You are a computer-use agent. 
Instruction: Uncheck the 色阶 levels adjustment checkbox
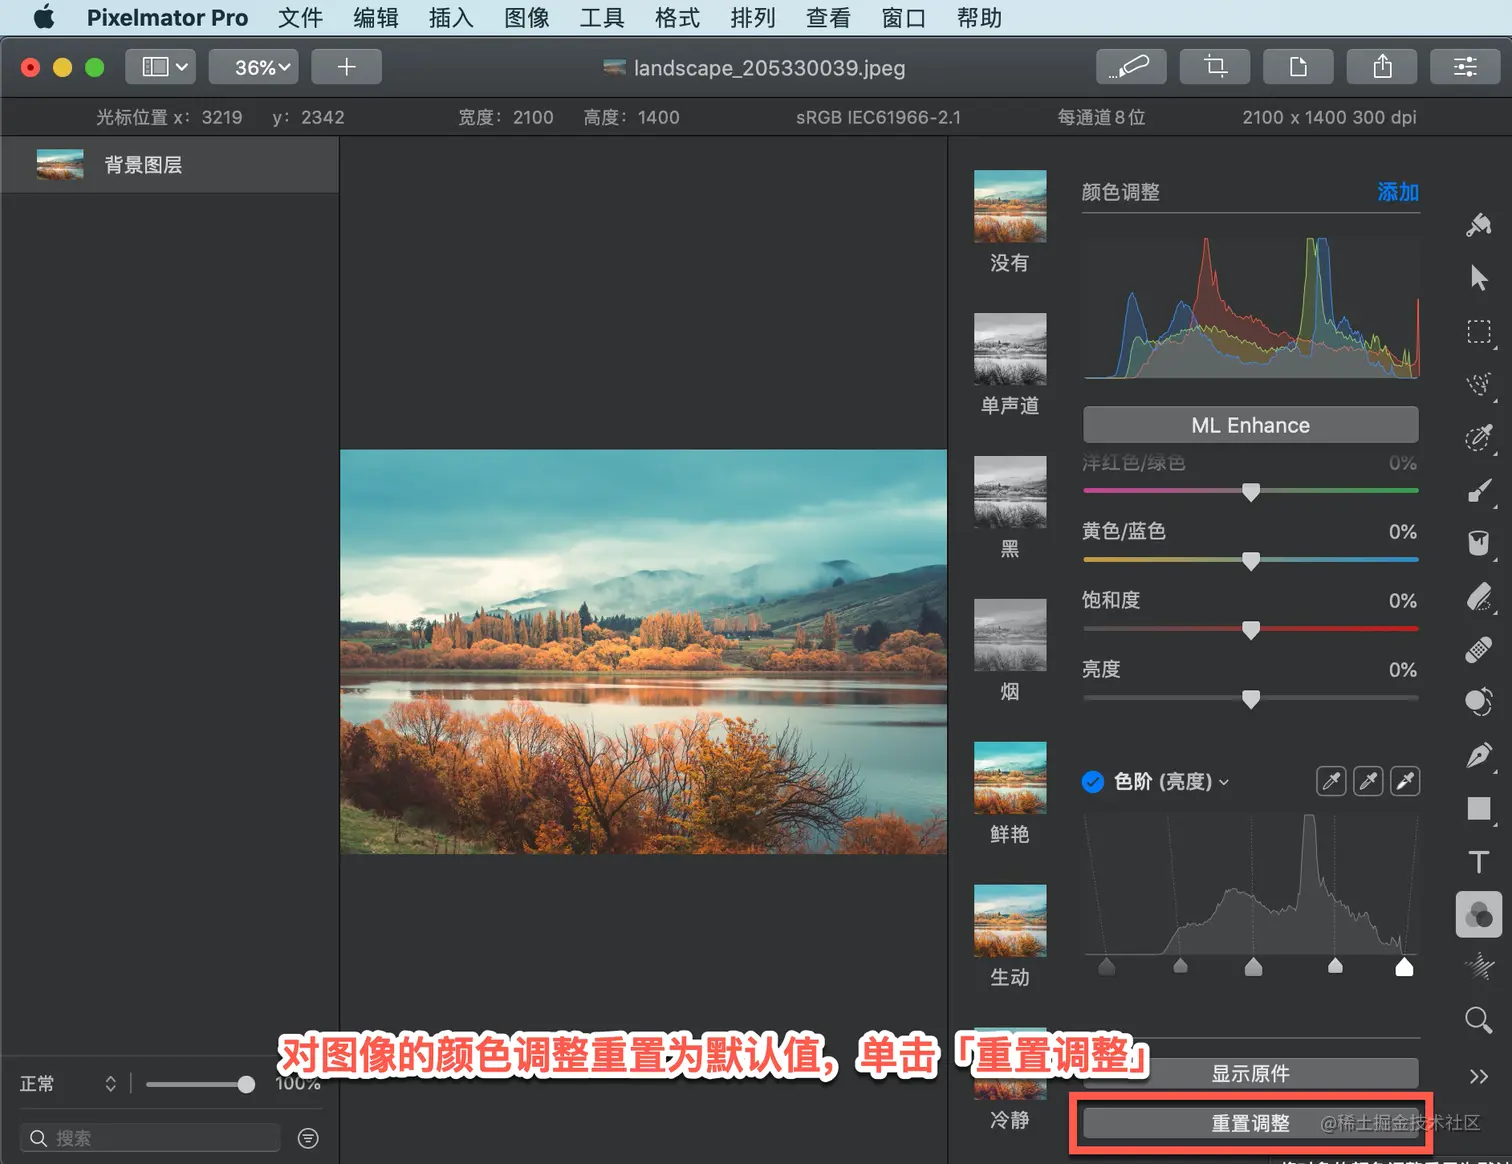coord(1093,782)
